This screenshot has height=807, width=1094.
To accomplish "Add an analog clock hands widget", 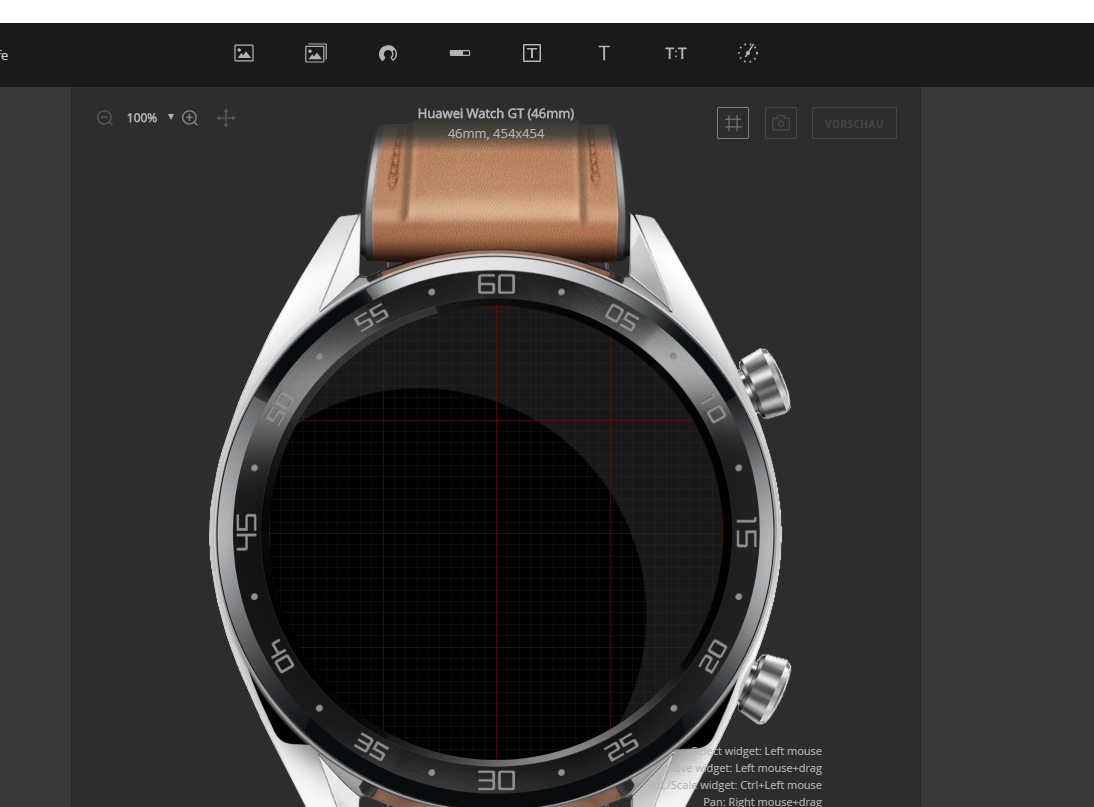I will coord(748,53).
